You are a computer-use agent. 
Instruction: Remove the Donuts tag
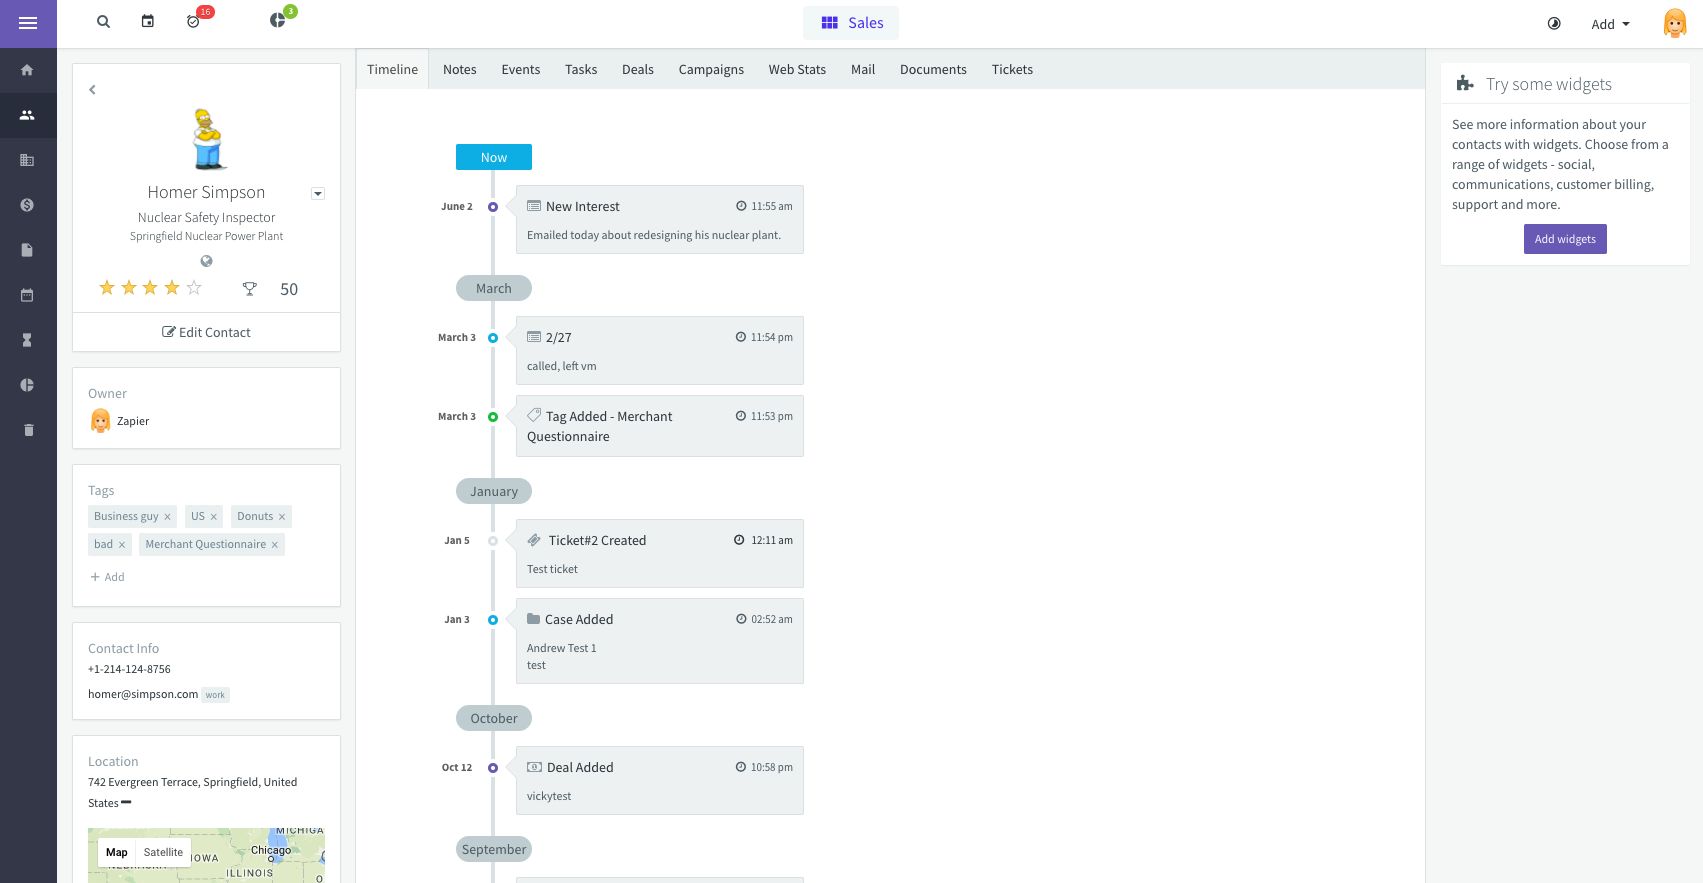pos(282,517)
